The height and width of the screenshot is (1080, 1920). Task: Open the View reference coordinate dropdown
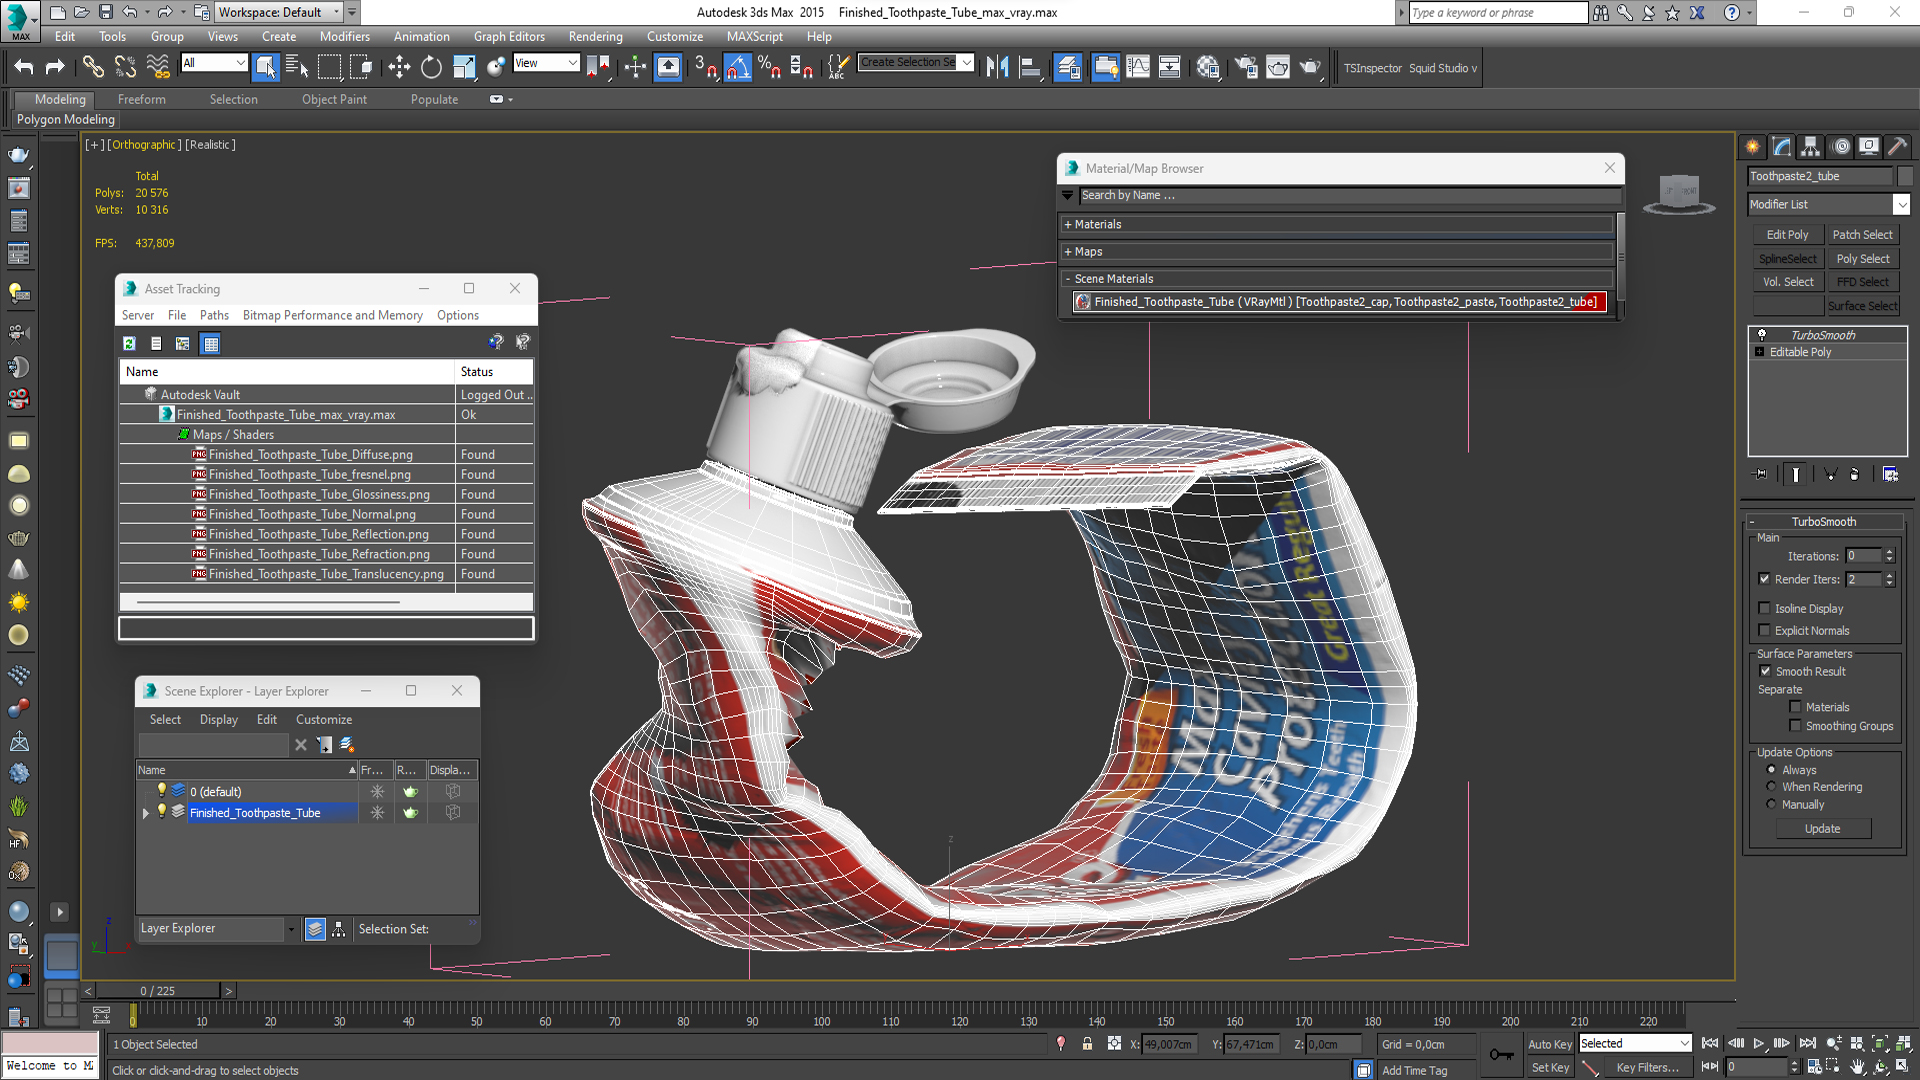[546, 63]
